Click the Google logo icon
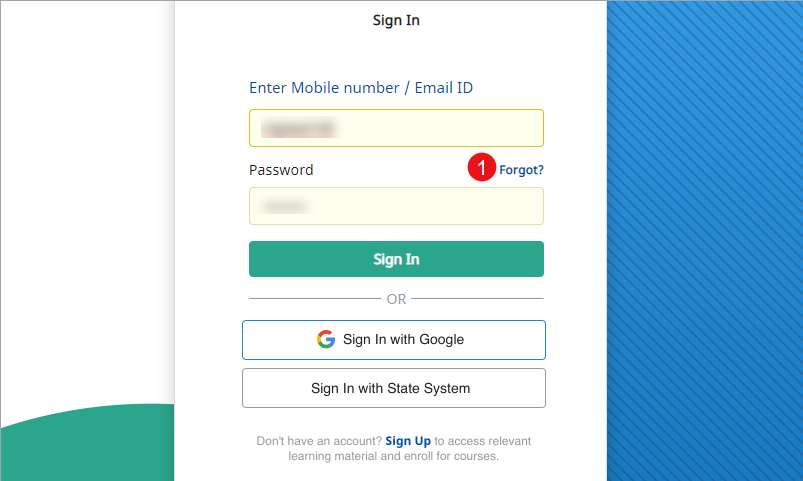803x481 pixels. 326,339
